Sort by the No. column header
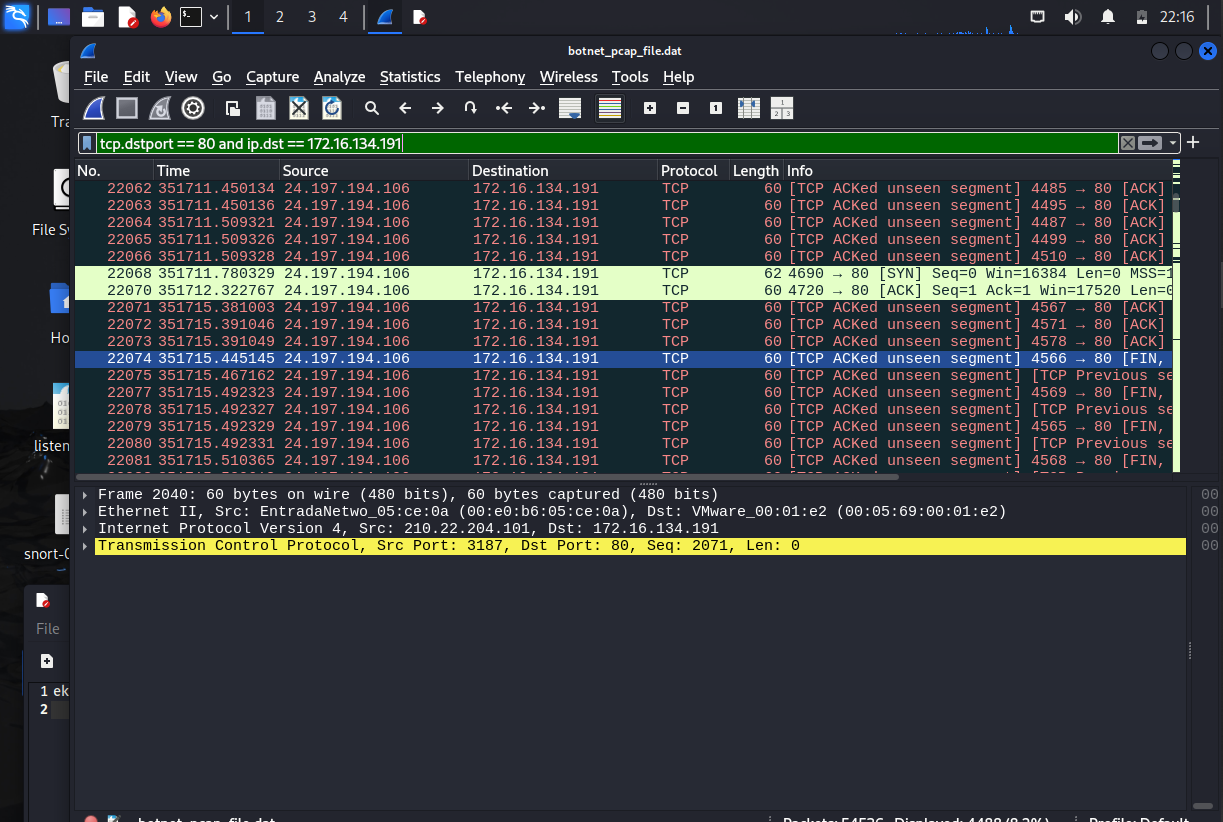Viewport: 1223px width, 822px height. pos(114,171)
